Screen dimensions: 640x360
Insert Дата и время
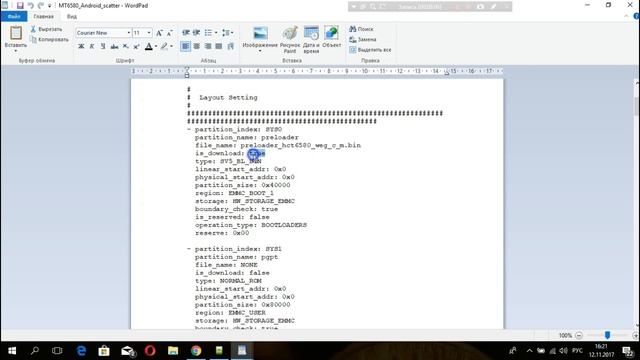[x=311, y=39]
